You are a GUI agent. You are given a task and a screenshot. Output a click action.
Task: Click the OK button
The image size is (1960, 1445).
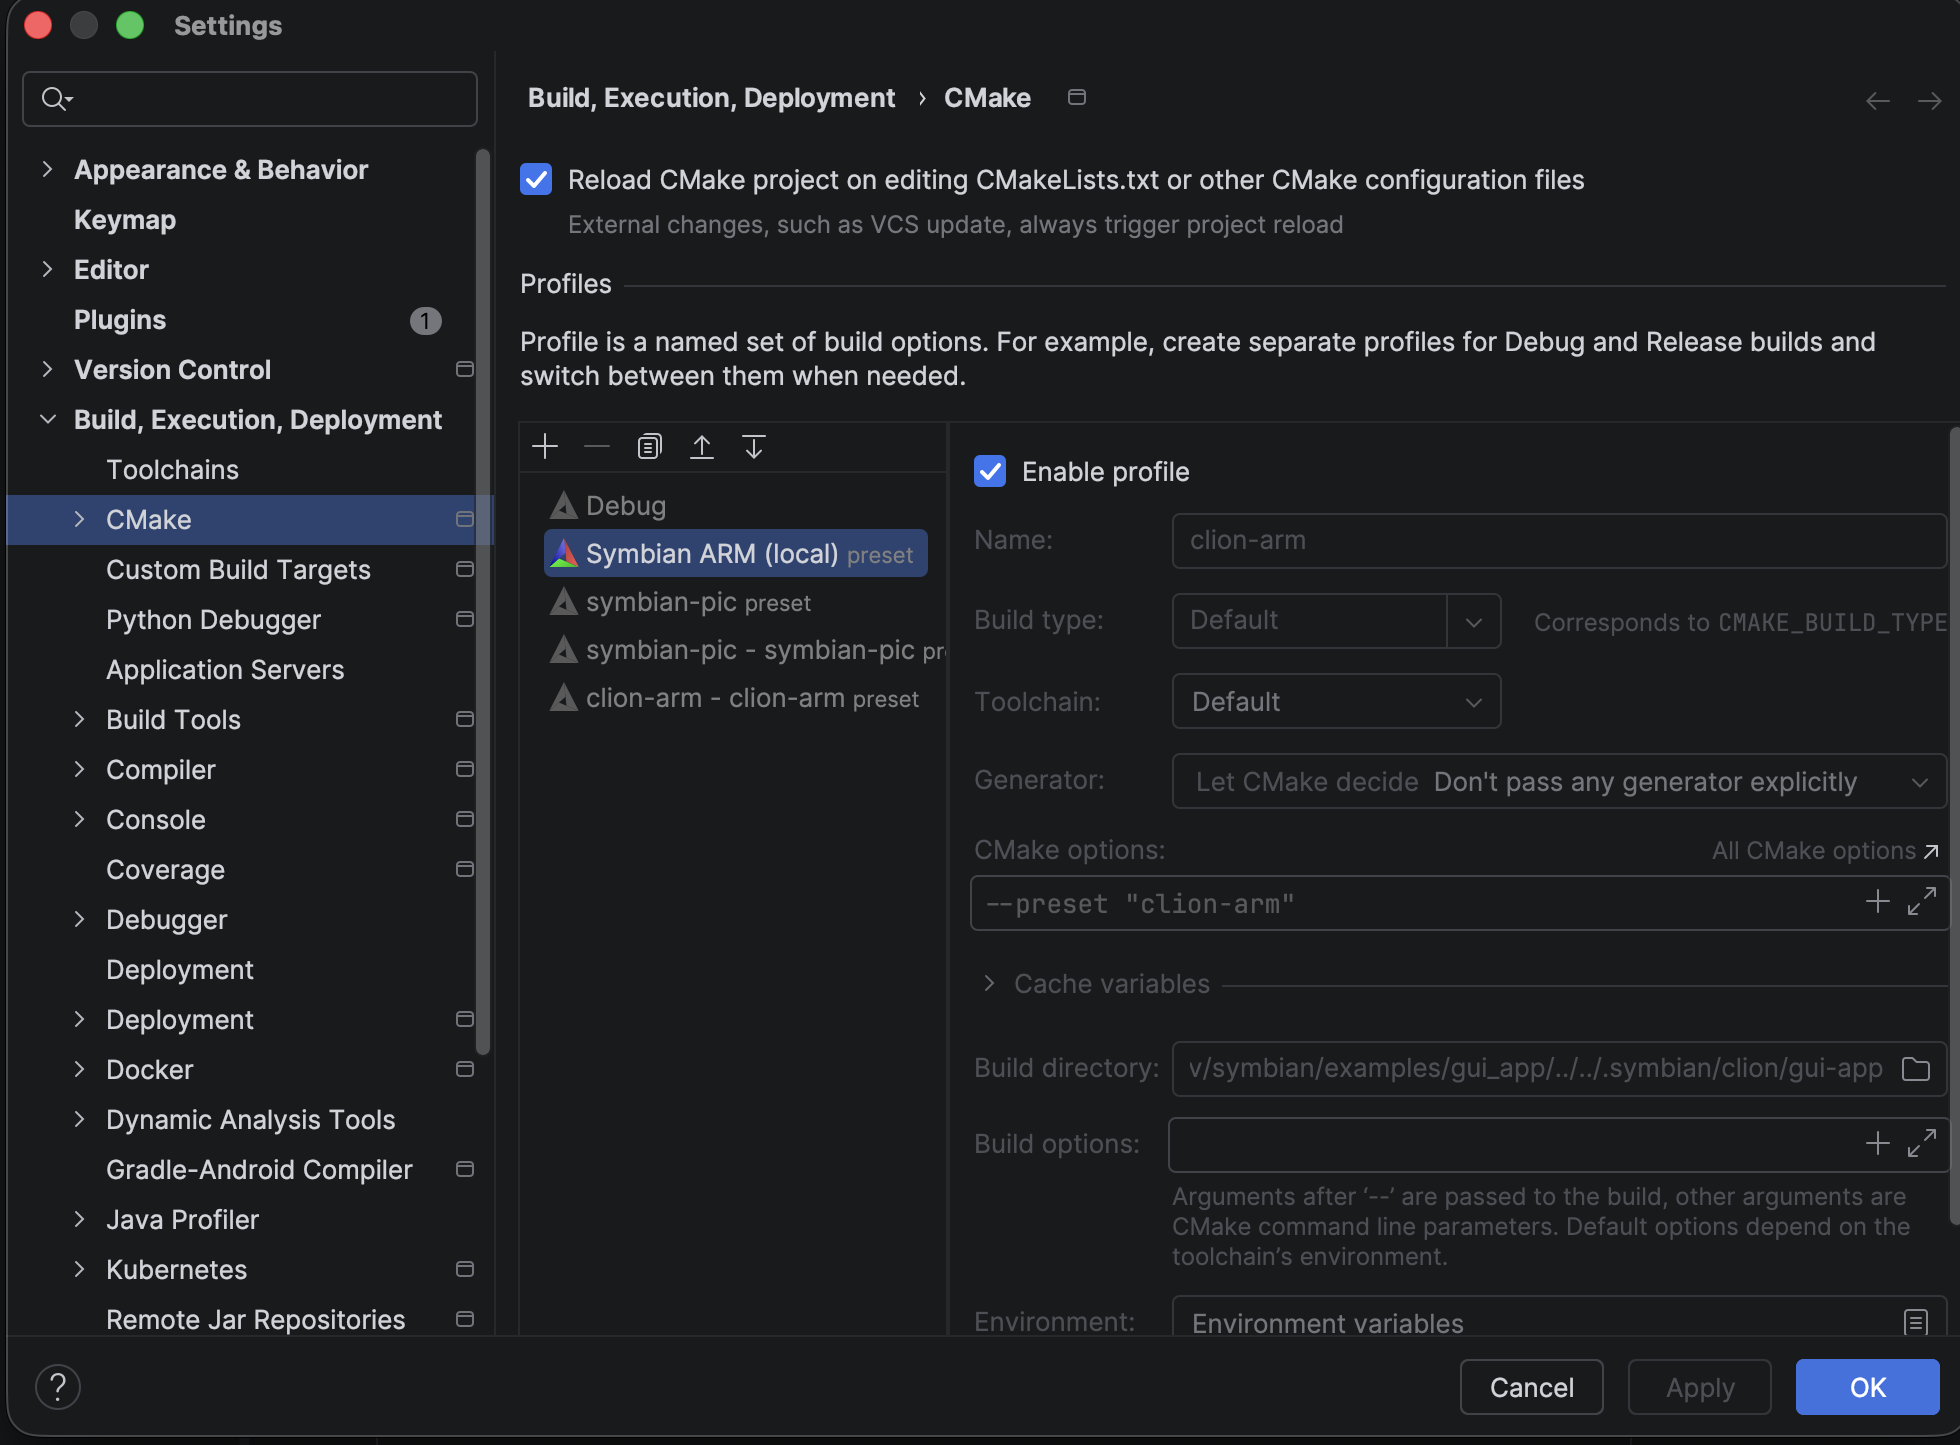[1867, 1387]
